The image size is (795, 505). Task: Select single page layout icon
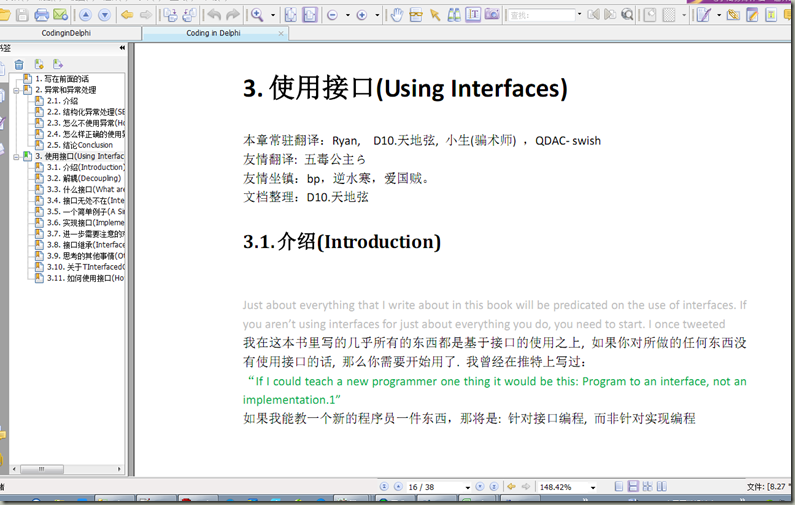(619, 487)
